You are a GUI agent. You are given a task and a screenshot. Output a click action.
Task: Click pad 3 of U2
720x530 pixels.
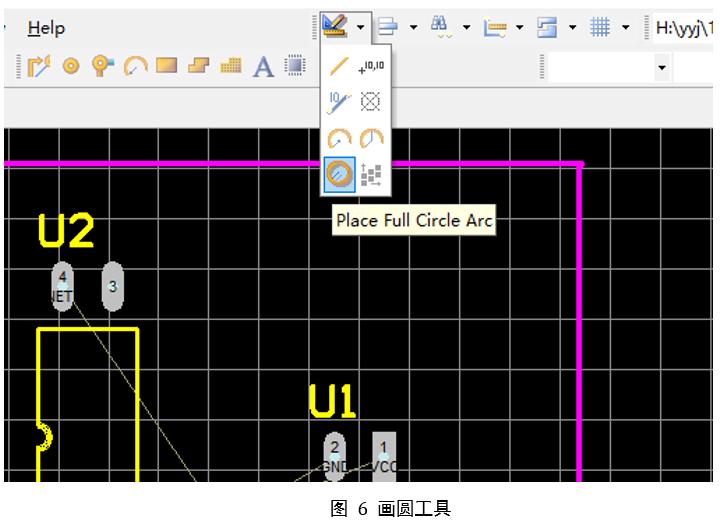click(112, 286)
